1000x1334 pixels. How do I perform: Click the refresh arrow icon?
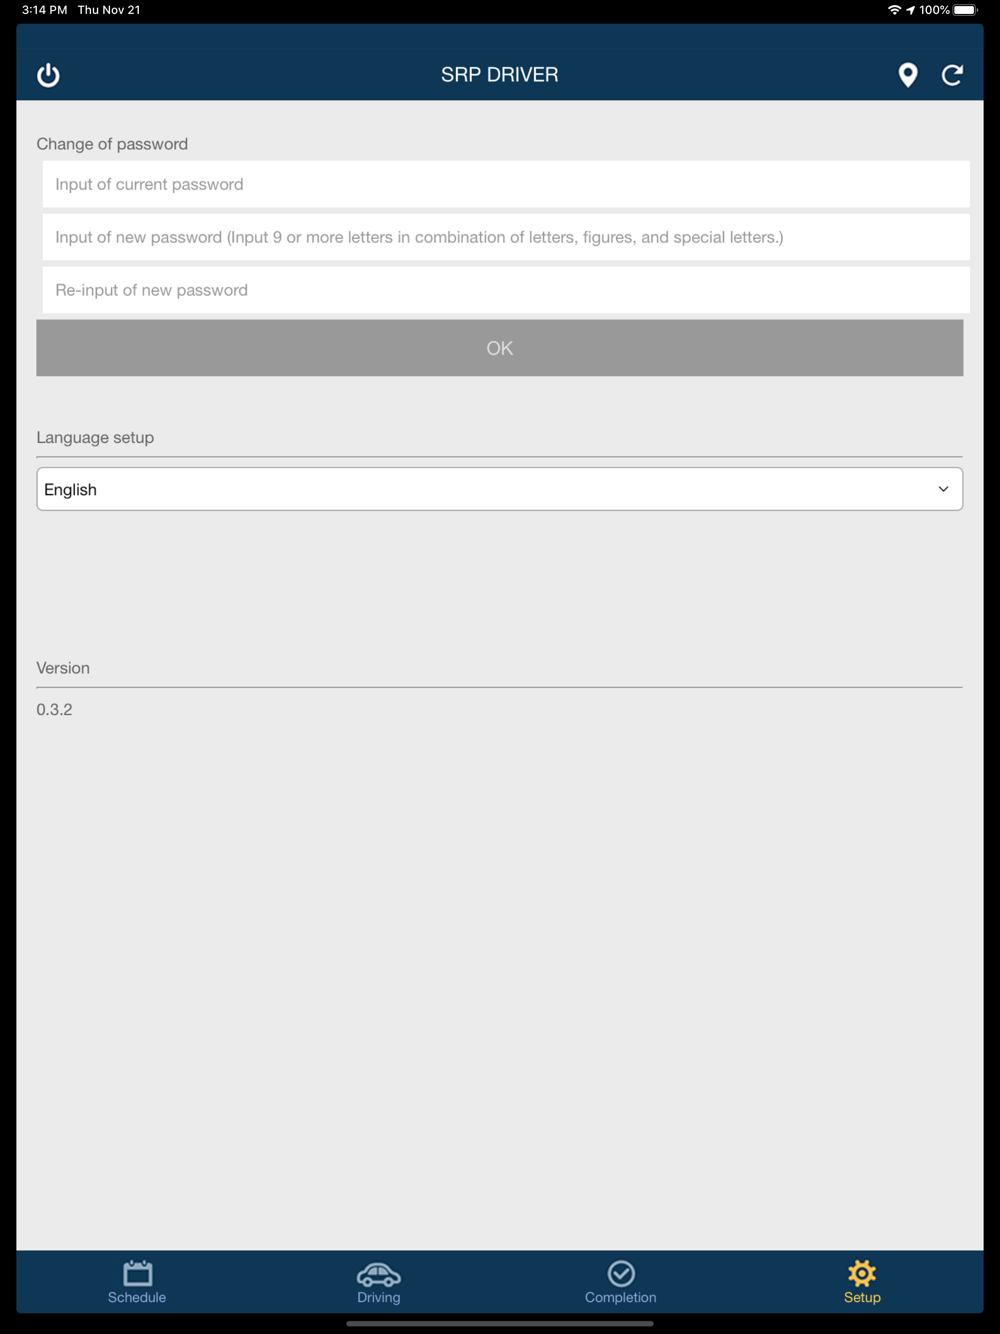pyautogui.click(x=953, y=75)
